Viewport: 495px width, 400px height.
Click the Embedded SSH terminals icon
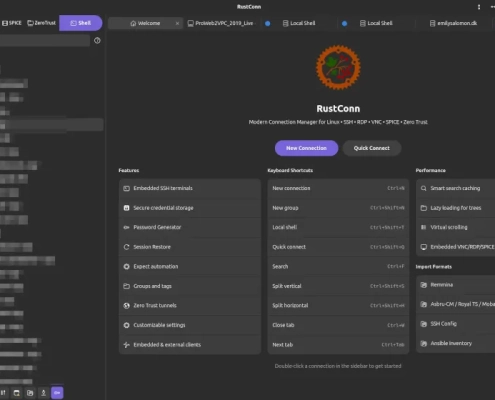tap(126, 188)
